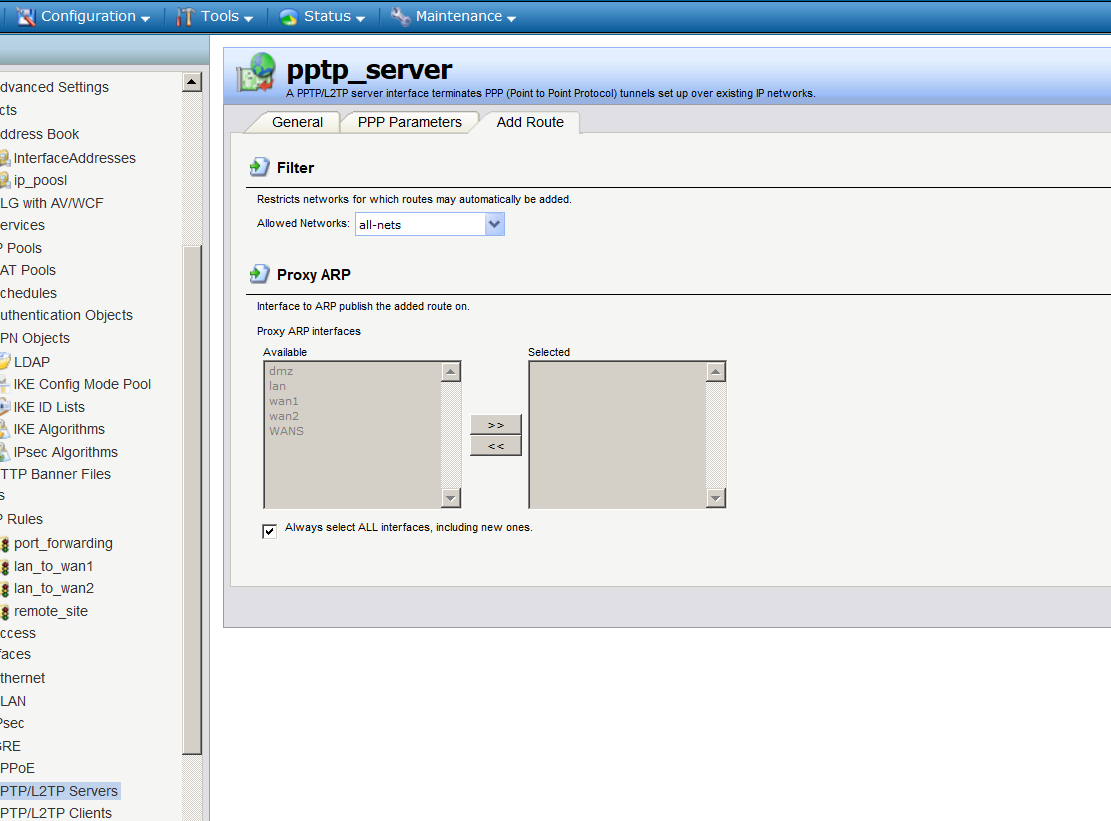Open IP Pools in sidebar
This screenshot has height=821, width=1111.
(x=21, y=248)
